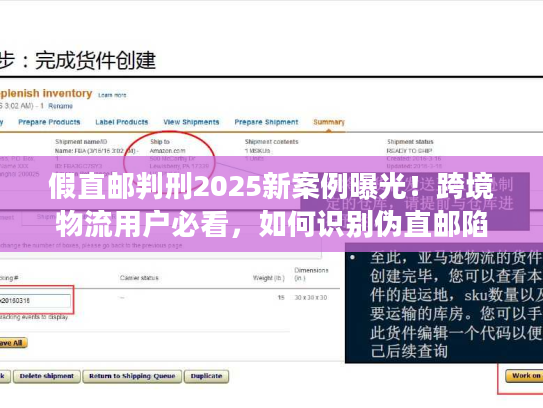Click the Shipment name/ID heading

click(x=81, y=142)
